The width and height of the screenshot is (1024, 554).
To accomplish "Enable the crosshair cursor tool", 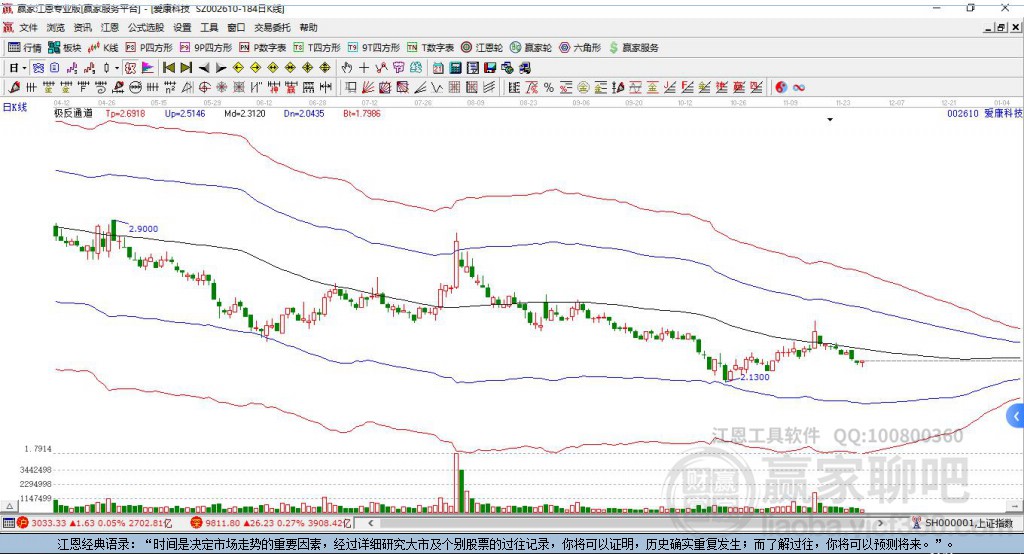I will tap(364, 68).
